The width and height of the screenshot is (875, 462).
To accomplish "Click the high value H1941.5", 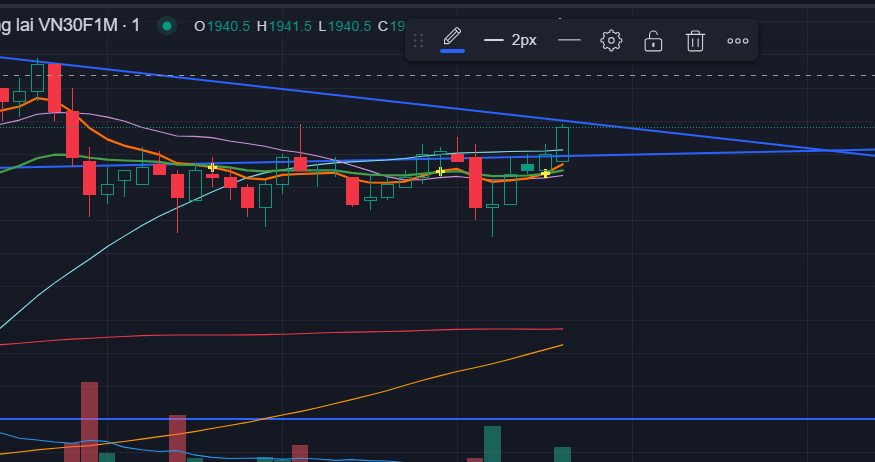I will [x=284, y=26].
